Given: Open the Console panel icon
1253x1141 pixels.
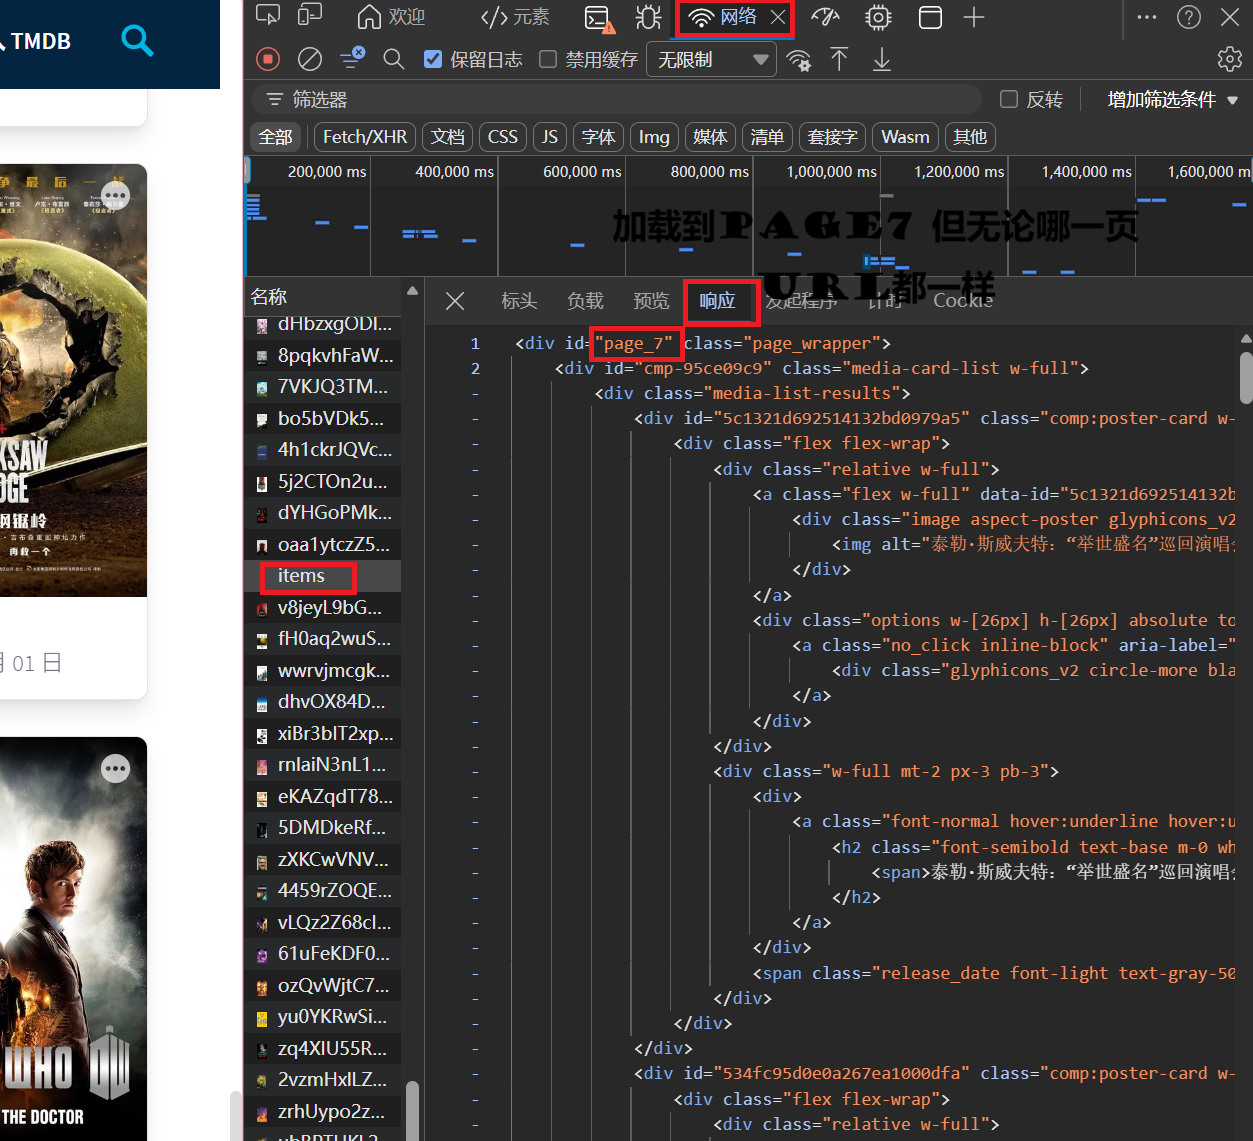Looking at the screenshot, I should [x=599, y=18].
